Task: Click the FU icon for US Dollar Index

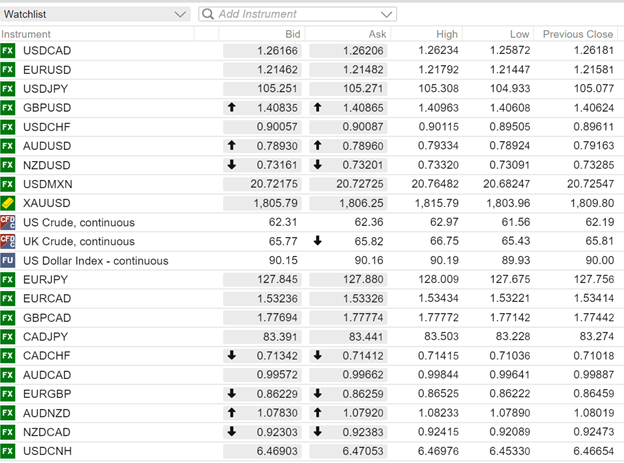Action: 8,260
